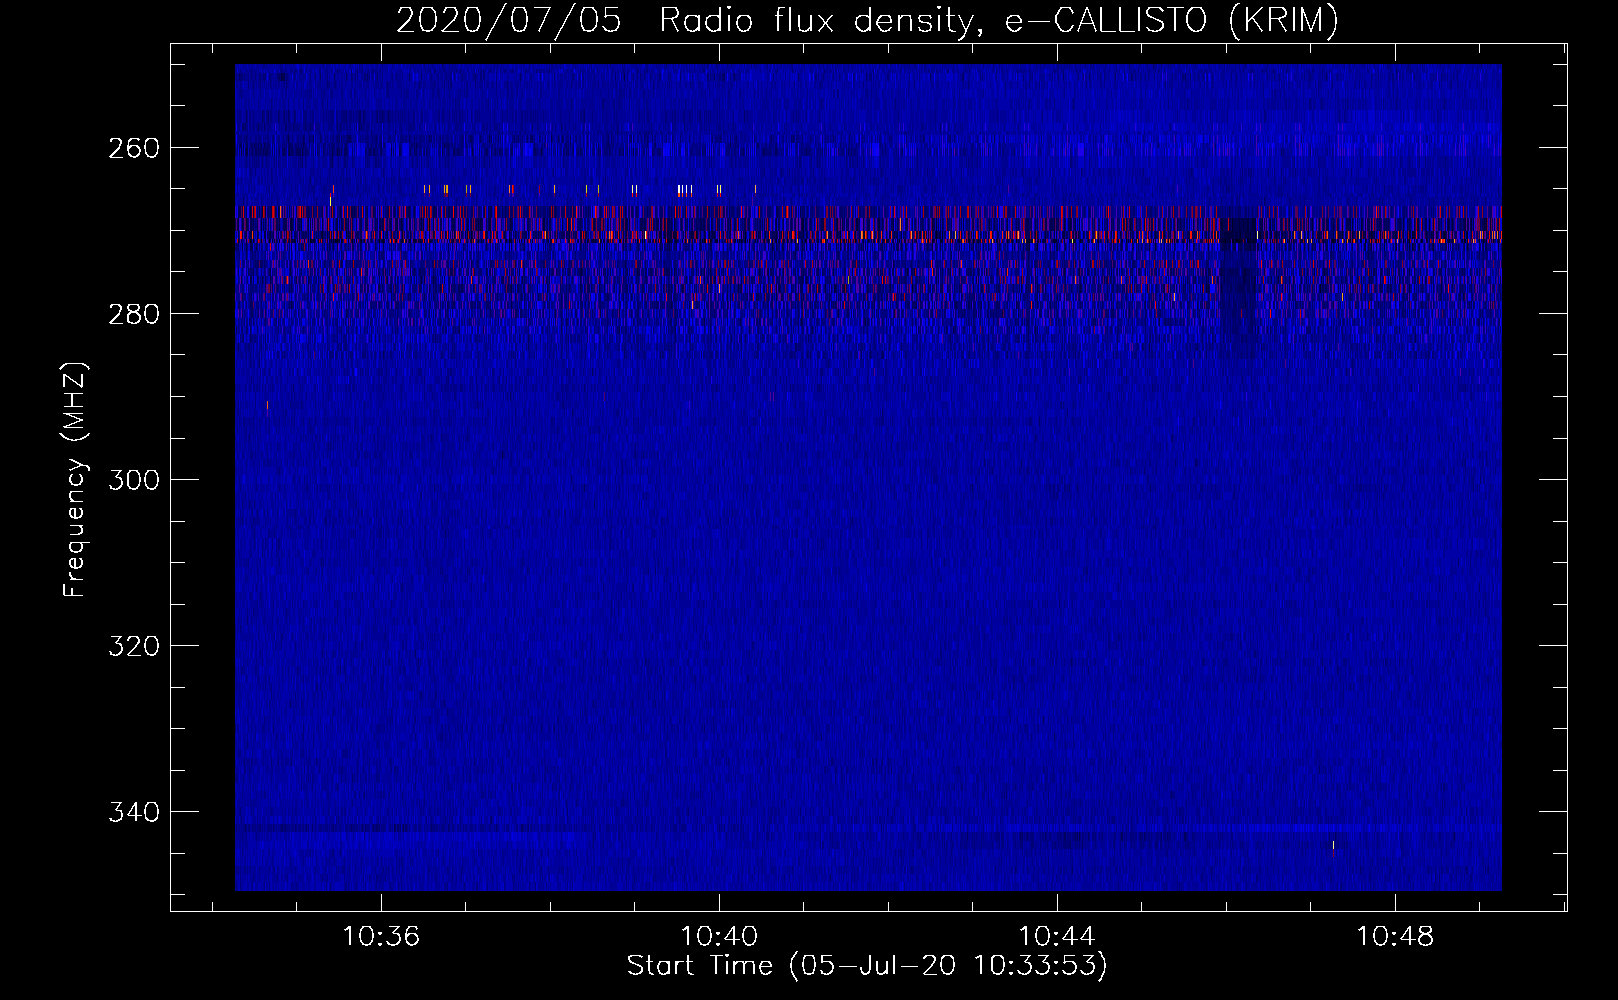Click the 300 frequency tick label
Viewport: 1618px width, 1000px height.
tap(133, 480)
